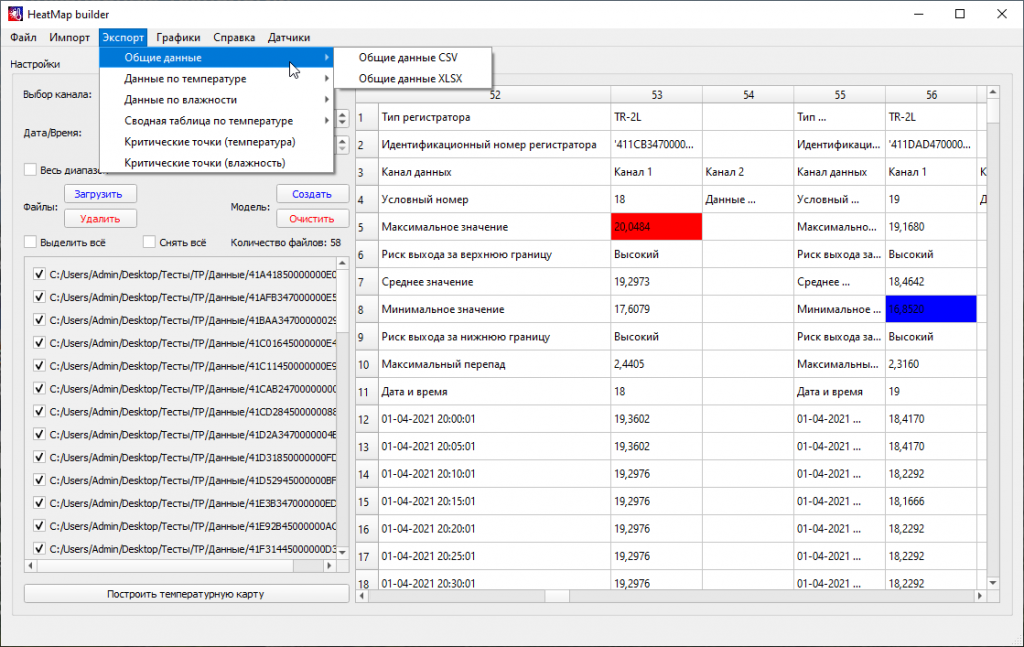Click the Загрузить button

point(99,194)
